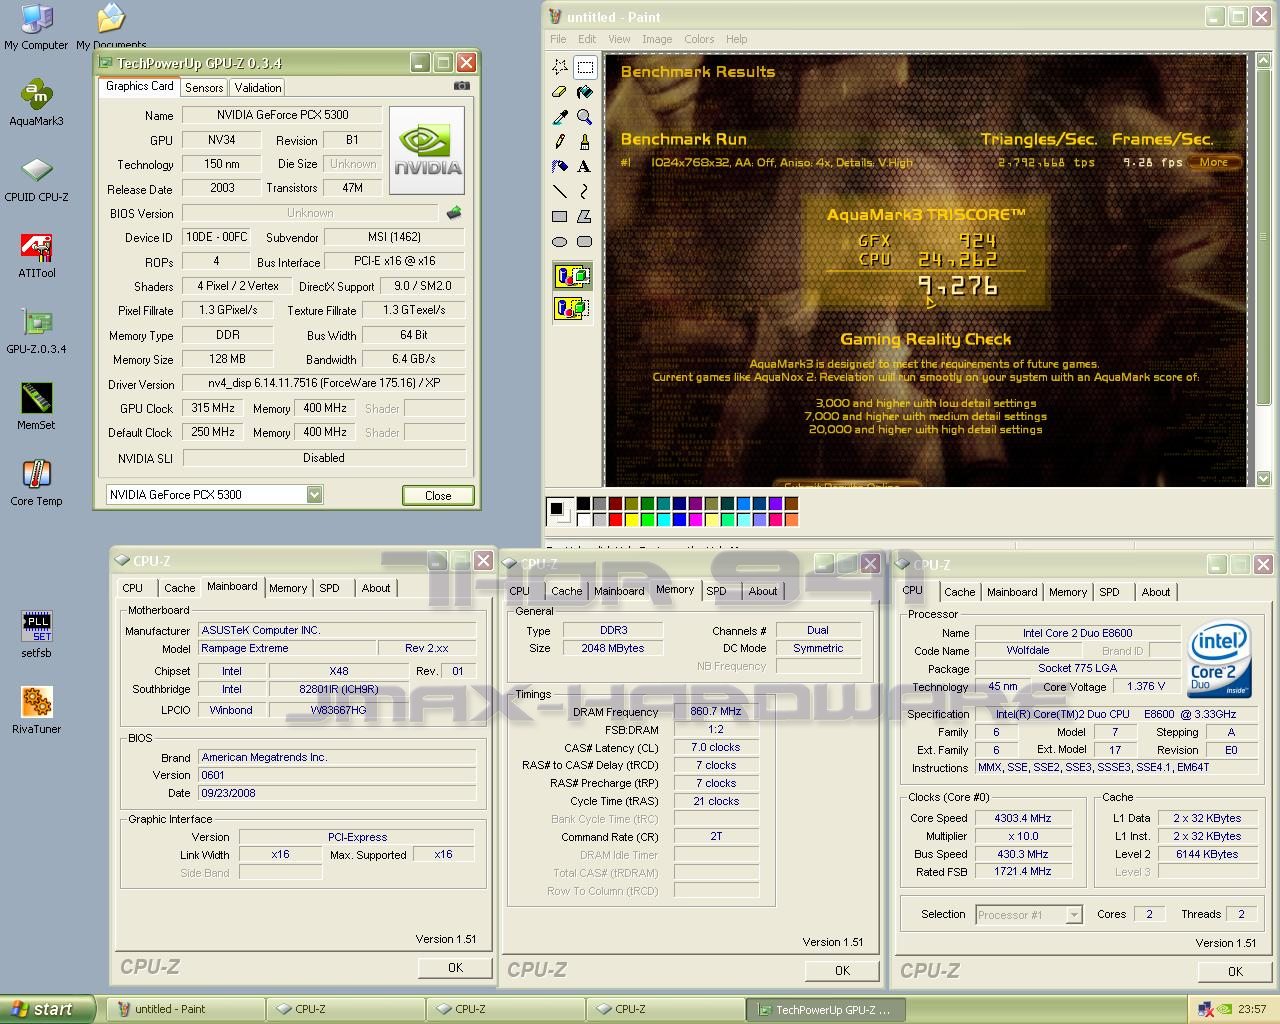Image resolution: width=1280 pixels, height=1024 pixels.
Task: Choose the Curve tool in Paint
Action: (585, 191)
